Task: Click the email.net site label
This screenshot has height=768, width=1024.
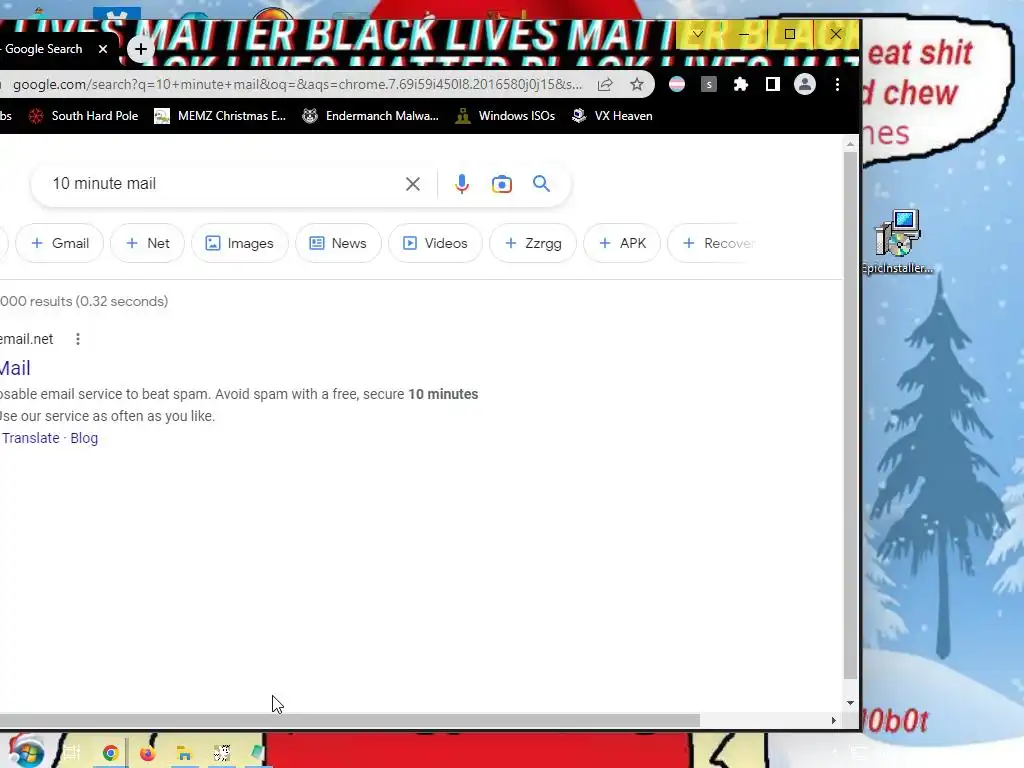Action: click(27, 339)
